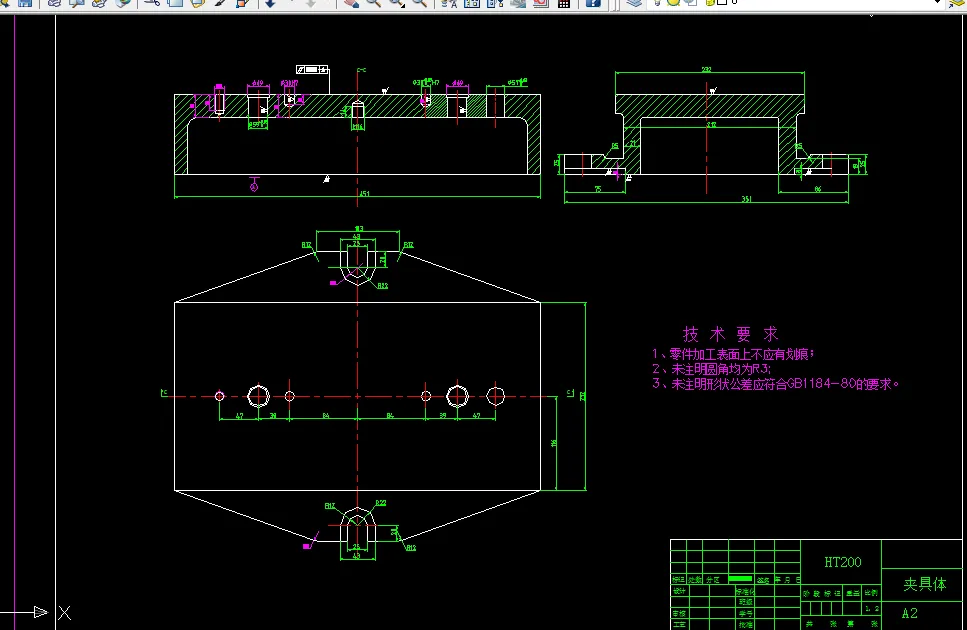Select the 451 overall length dimension
The image size is (967, 630).
[x=364, y=194]
